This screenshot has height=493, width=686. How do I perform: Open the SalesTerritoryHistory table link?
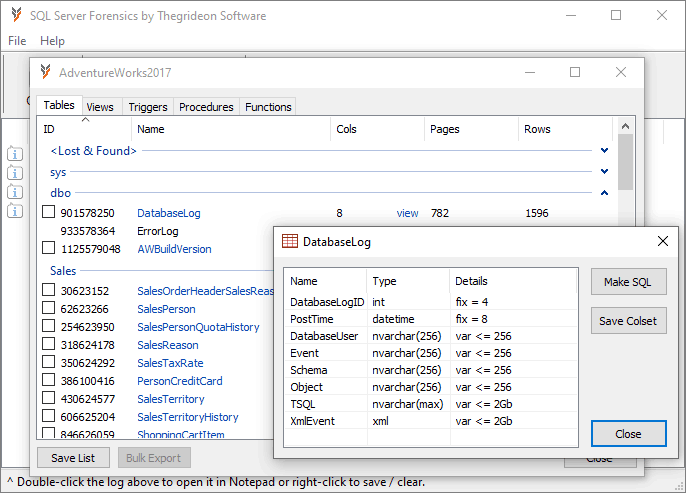(188, 416)
